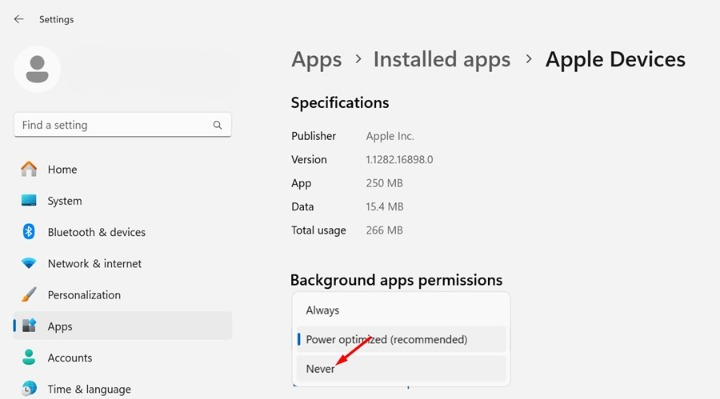The height and width of the screenshot is (399, 720).
Task: Click the Background apps permissions heading
Action: [396, 280]
